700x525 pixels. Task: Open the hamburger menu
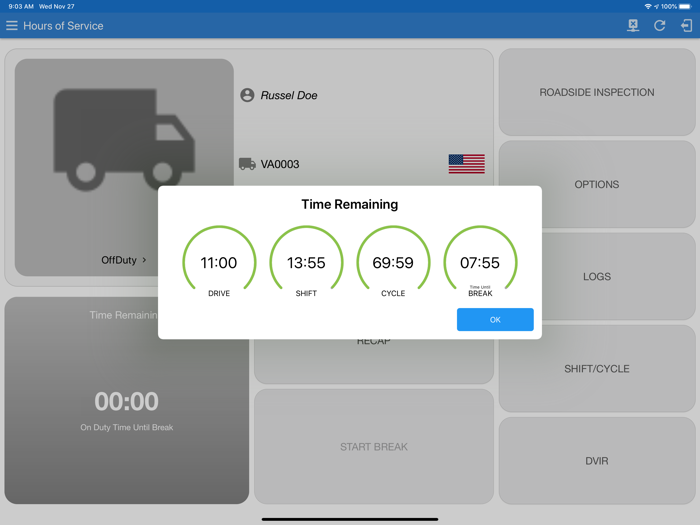[12, 26]
